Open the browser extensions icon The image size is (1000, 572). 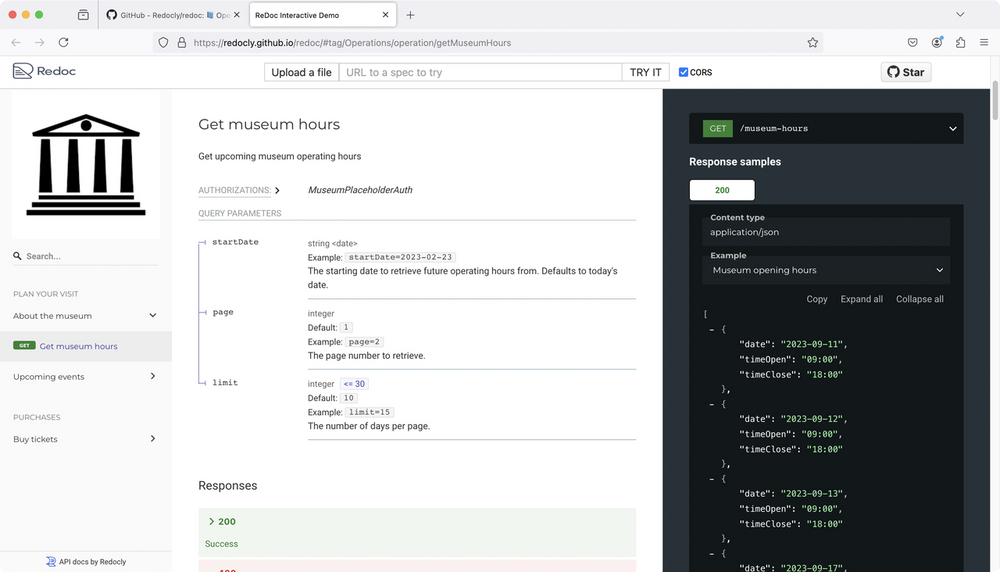[961, 43]
